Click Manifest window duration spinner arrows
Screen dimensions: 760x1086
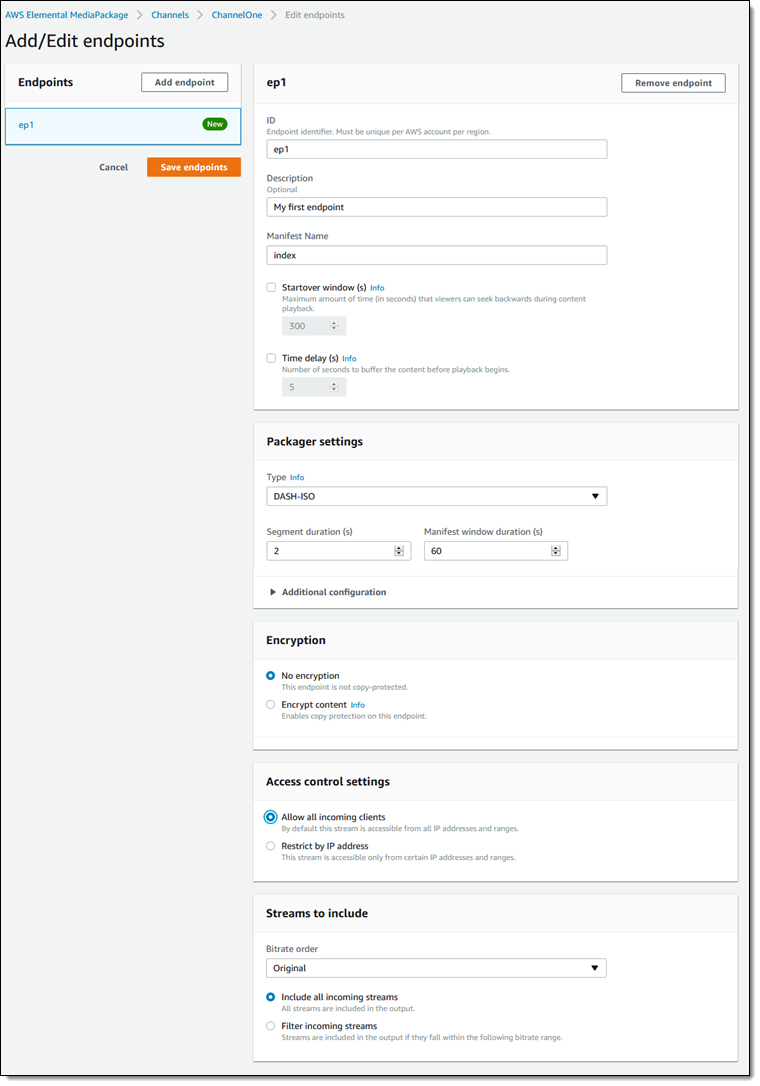pyautogui.click(x=556, y=551)
